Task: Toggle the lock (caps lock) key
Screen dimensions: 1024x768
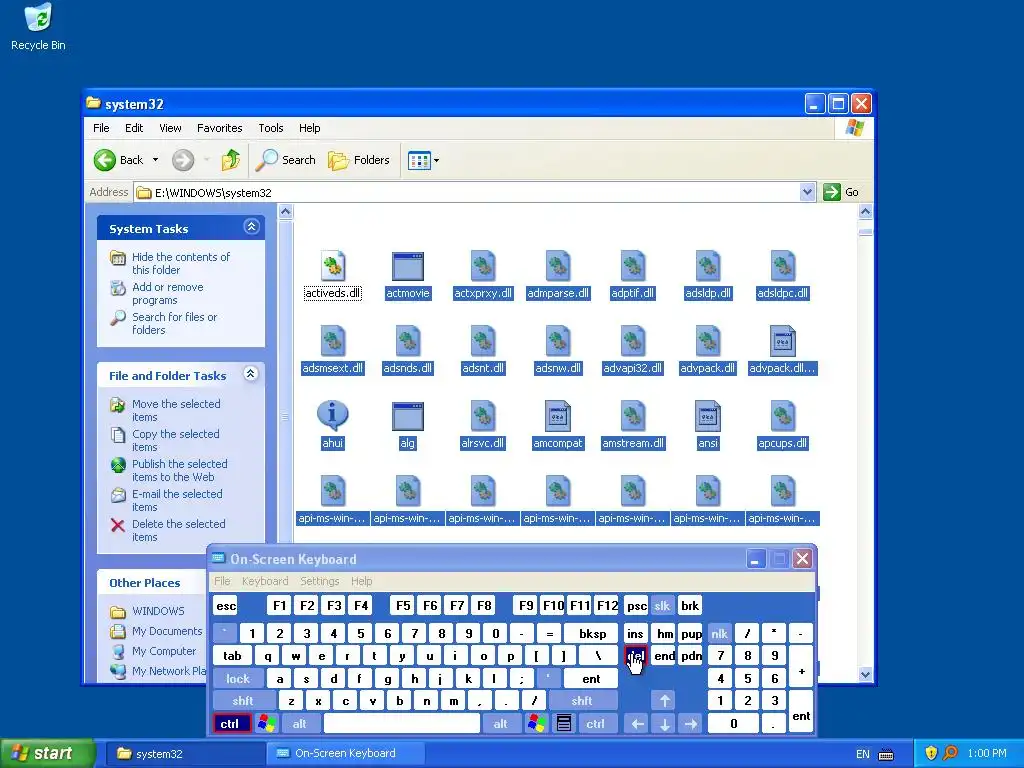Action: click(x=238, y=679)
